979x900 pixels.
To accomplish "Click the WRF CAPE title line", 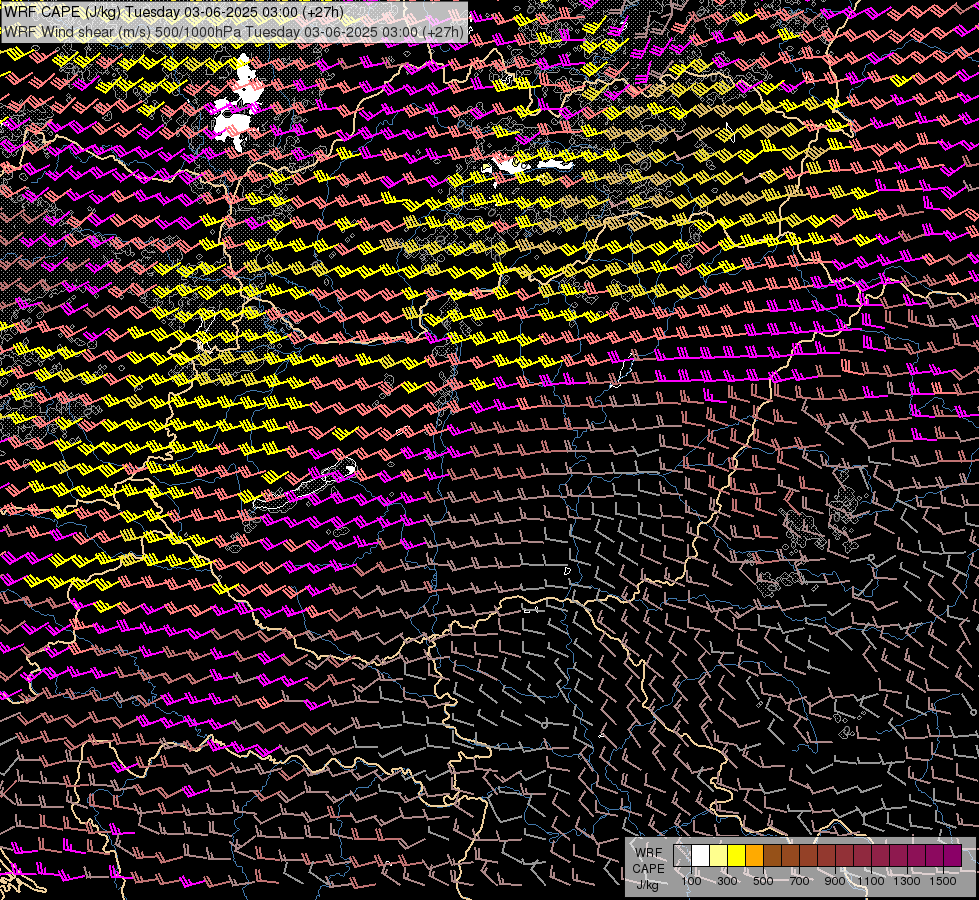I will 174,12.
